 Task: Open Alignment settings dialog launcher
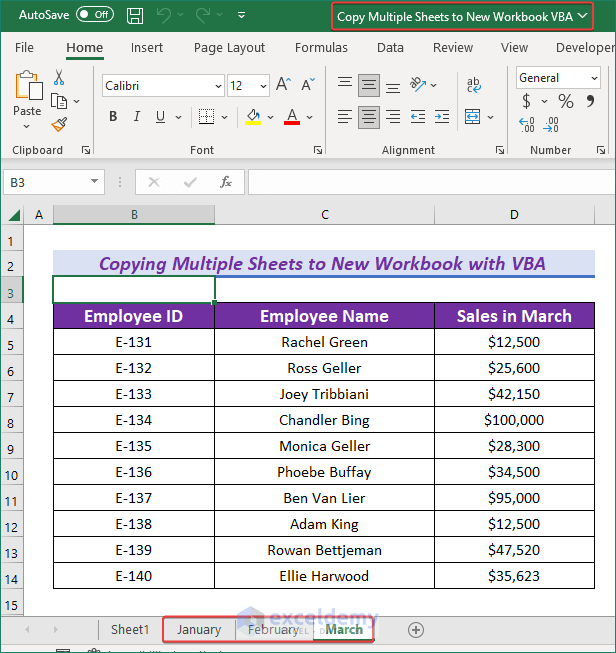tap(500, 150)
